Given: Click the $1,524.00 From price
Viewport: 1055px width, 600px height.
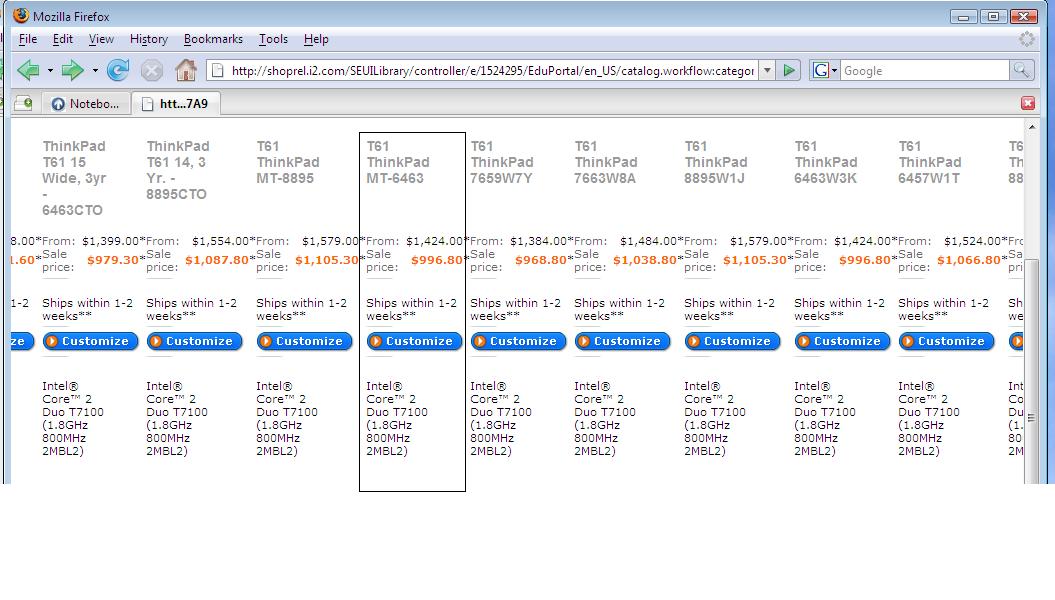Looking at the screenshot, I should (x=973, y=241).
